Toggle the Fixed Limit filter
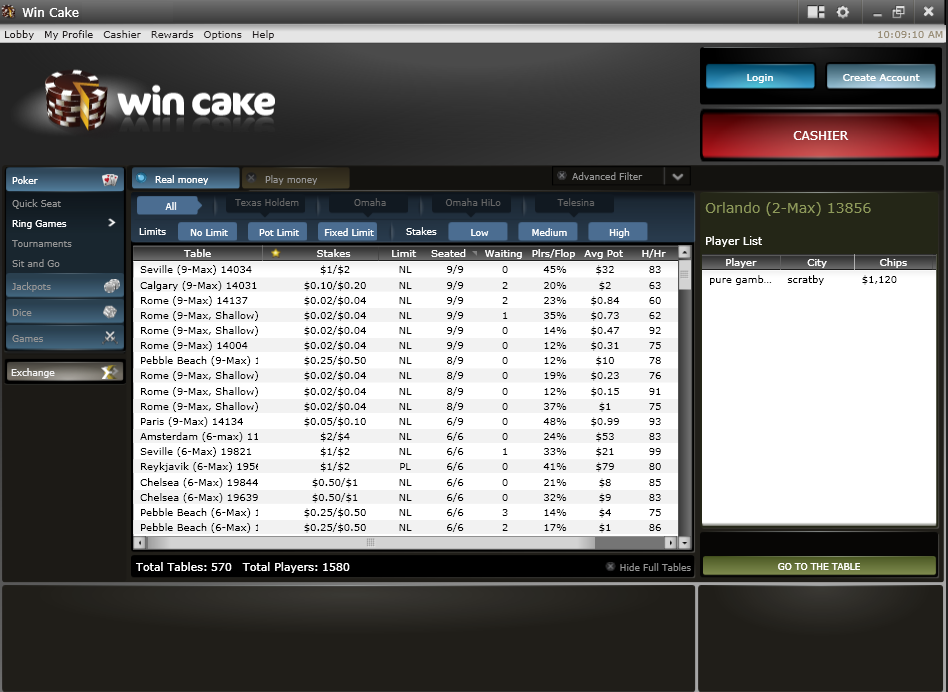This screenshot has width=948, height=692. click(x=348, y=232)
